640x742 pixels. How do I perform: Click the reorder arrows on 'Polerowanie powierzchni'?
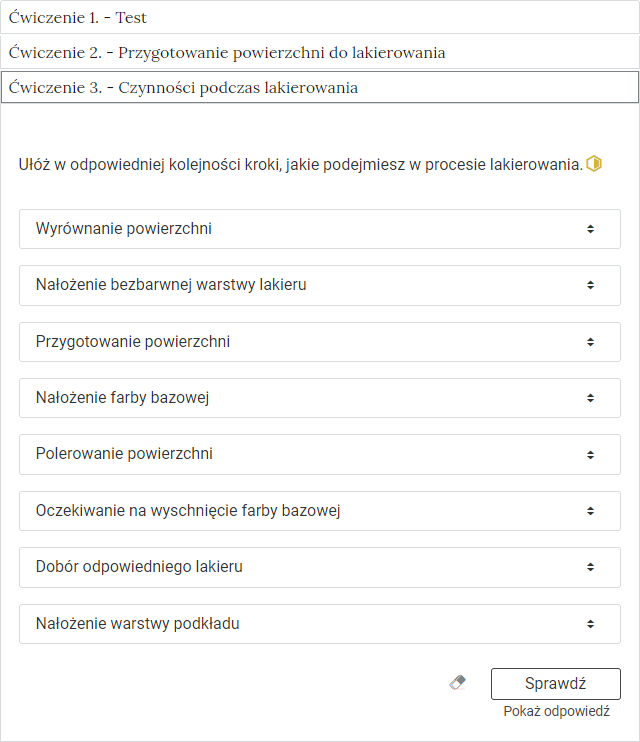coord(591,454)
